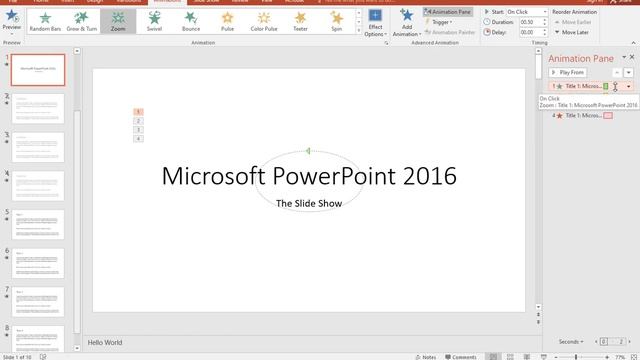Select slide 1 thumbnail
This screenshot has height=360, width=640.
[x=38, y=70]
